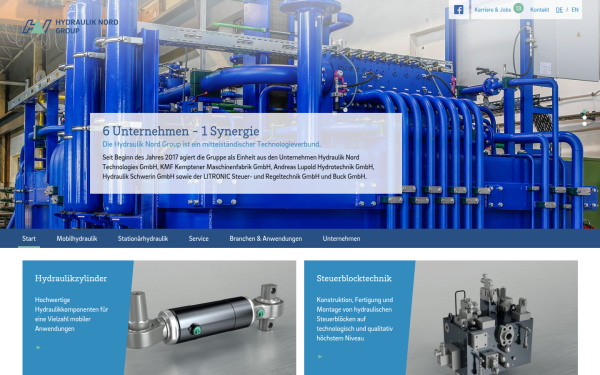This screenshot has width=600, height=375.
Task: Click the green 13 jobs badge
Action: pyautogui.click(x=518, y=8)
